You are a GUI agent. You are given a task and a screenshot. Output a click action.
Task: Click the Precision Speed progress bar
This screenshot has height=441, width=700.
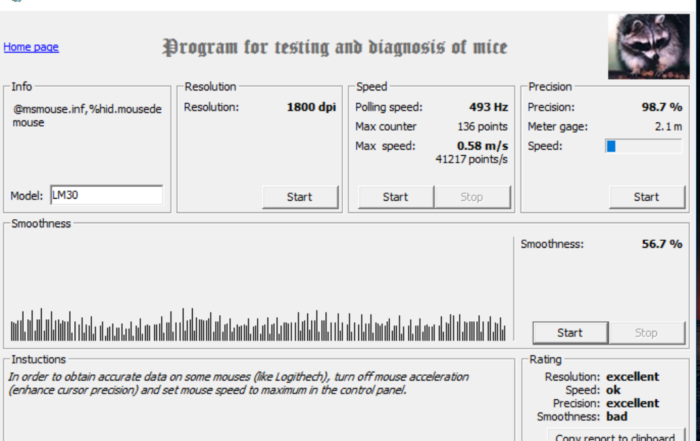point(644,146)
